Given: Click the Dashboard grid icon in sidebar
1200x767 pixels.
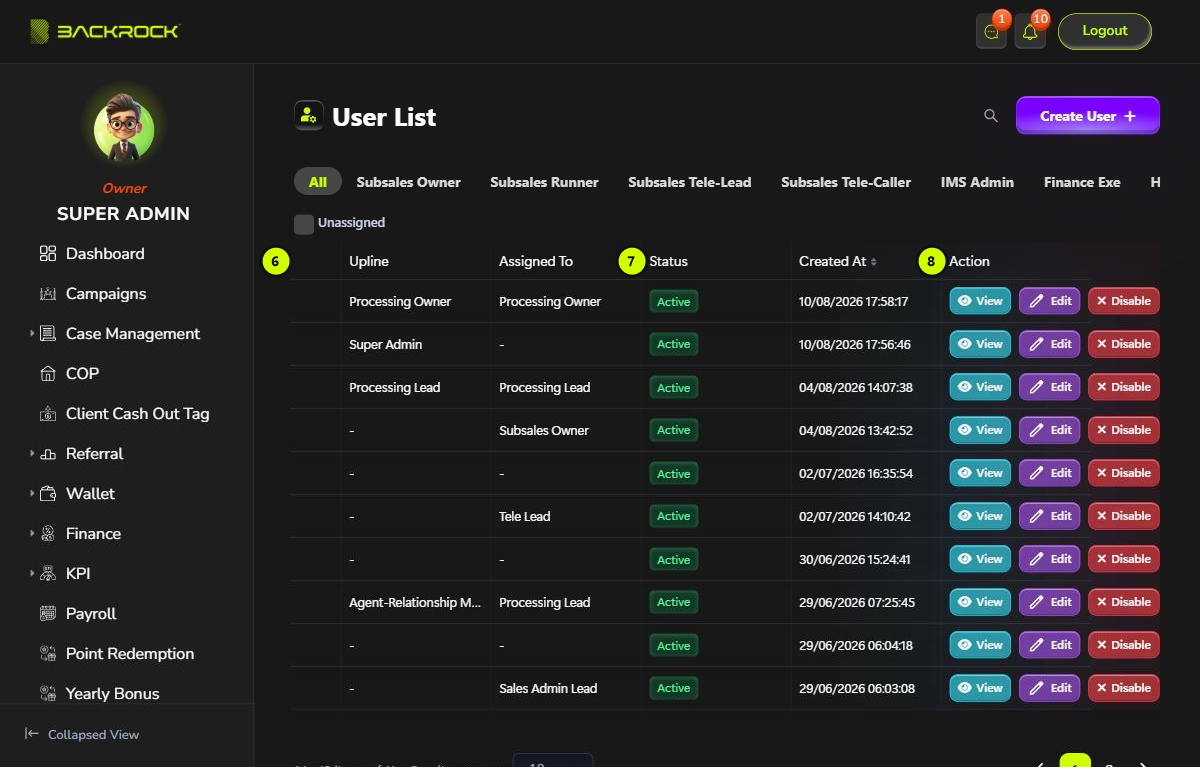Looking at the screenshot, I should click(48, 254).
